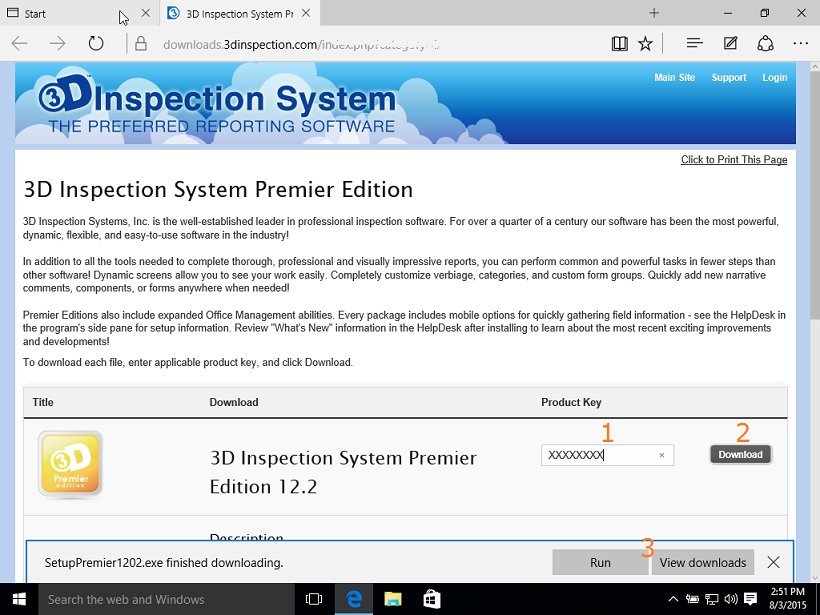The image size is (820, 615).
Task: Show hidden system tray icons
Action: 674,599
